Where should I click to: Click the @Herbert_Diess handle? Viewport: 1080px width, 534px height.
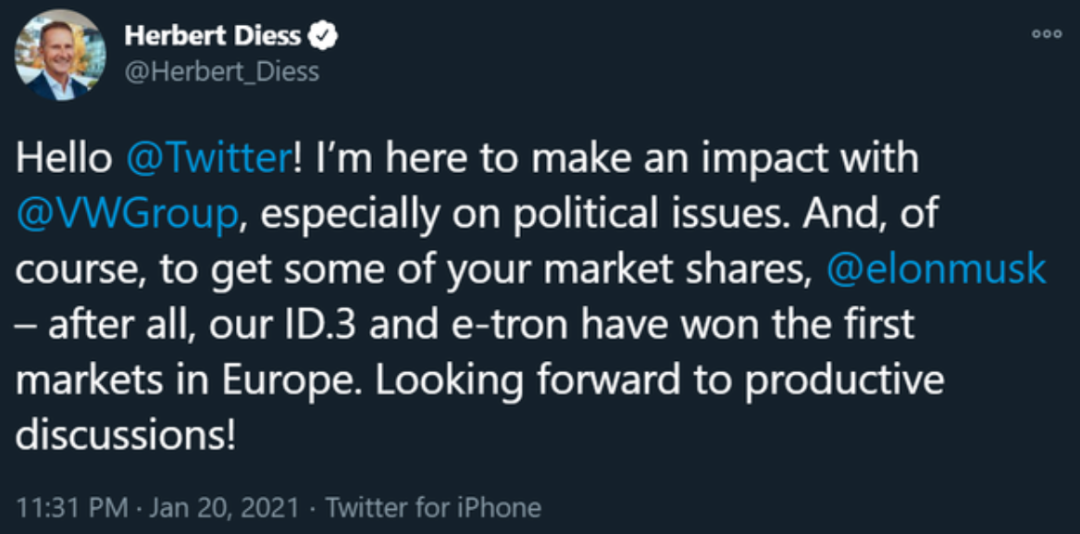point(221,71)
